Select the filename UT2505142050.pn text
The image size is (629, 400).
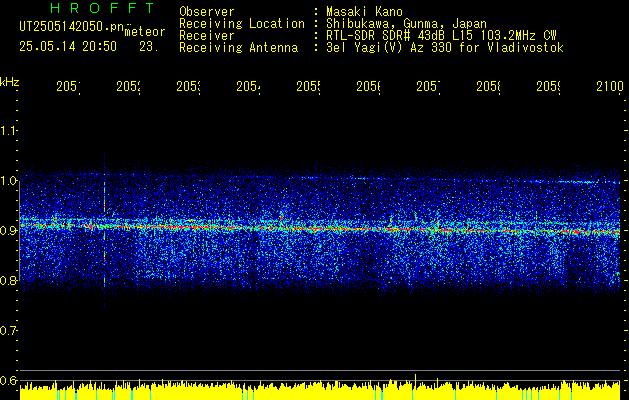[72, 26]
